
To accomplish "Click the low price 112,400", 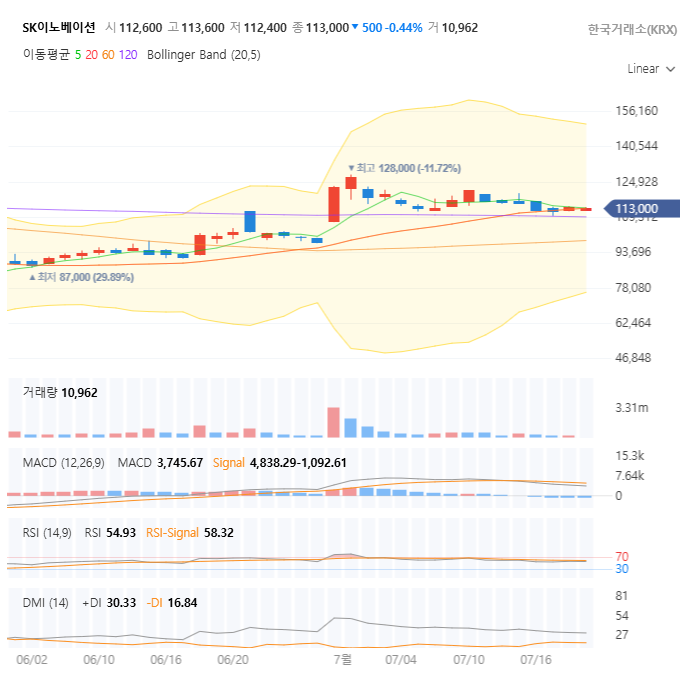I will (265, 28).
